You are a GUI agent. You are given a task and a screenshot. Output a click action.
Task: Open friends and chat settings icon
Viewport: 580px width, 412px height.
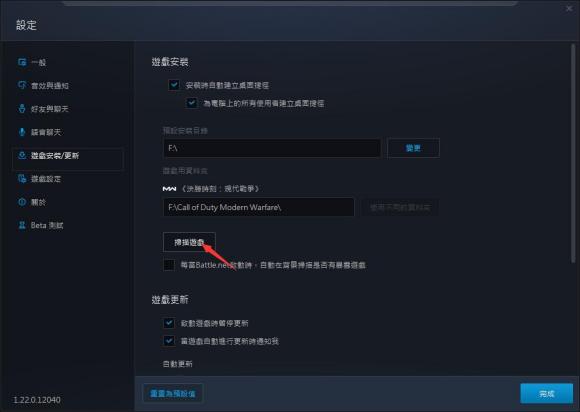pyautogui.click(x=22, y=109)
